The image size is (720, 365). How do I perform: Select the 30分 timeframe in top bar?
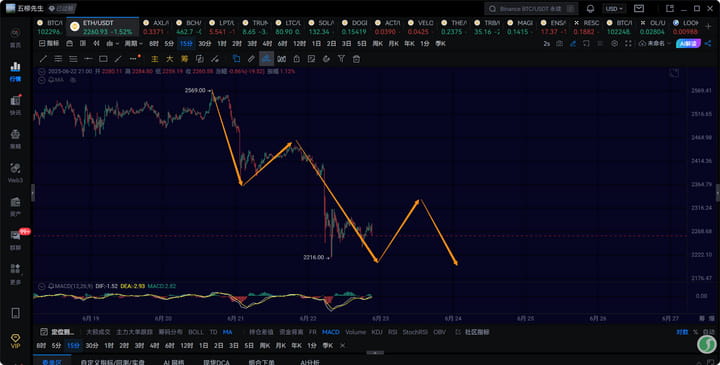point(205,44)
